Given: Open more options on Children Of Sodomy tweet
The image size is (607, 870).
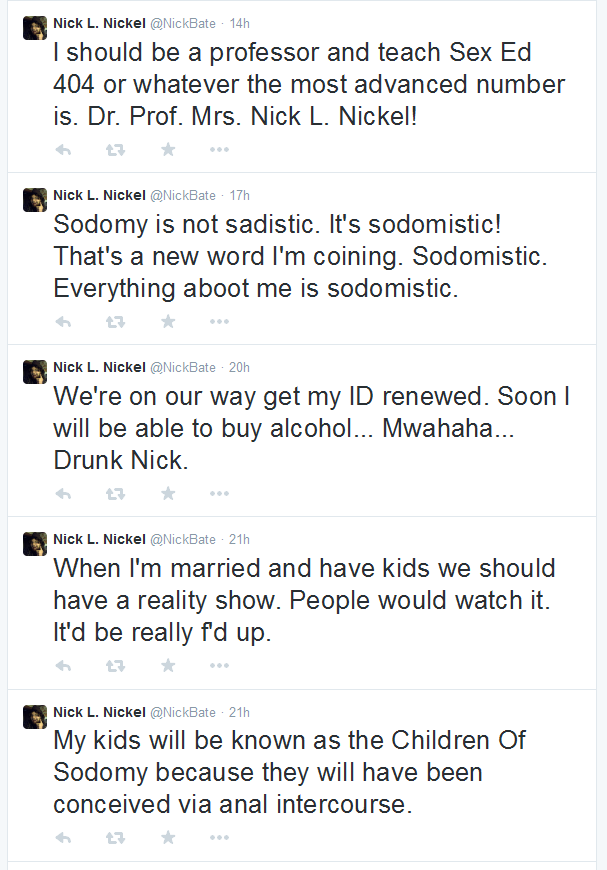Looking at the screenshot, I should tap(219, 838).
